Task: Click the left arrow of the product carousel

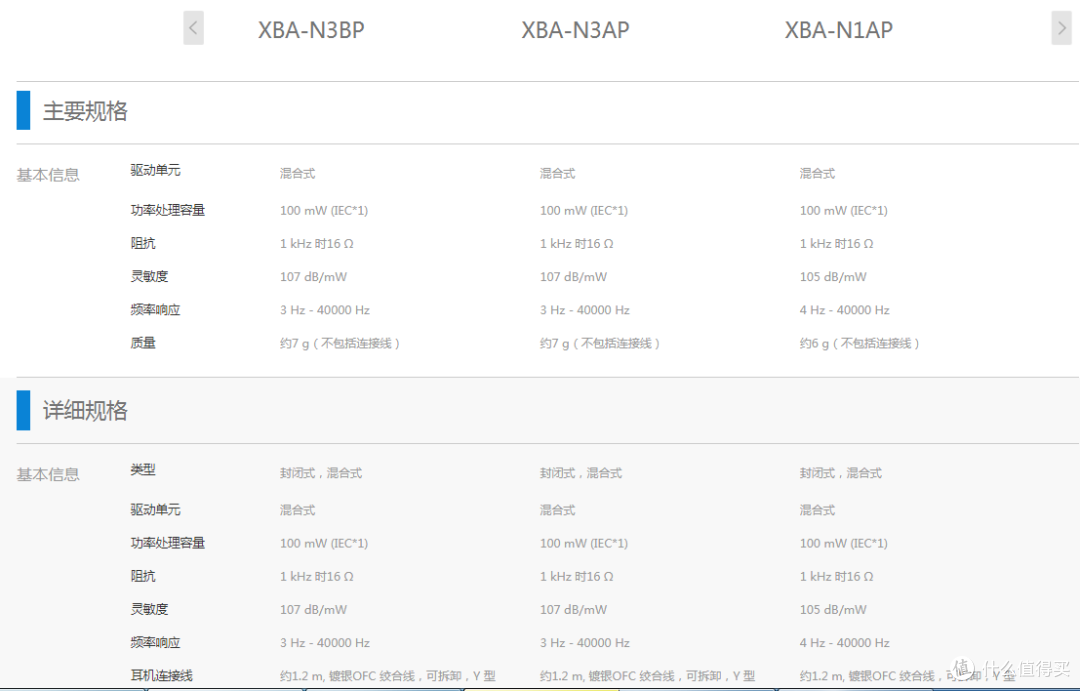Action: click(x=193, y=28)
